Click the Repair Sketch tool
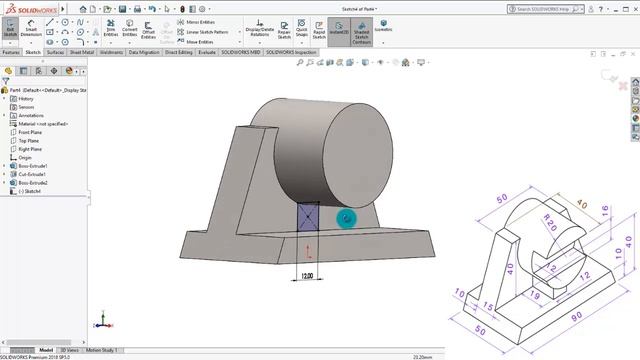The height and width of the screenshot is (360, 640). coord(284,30)
